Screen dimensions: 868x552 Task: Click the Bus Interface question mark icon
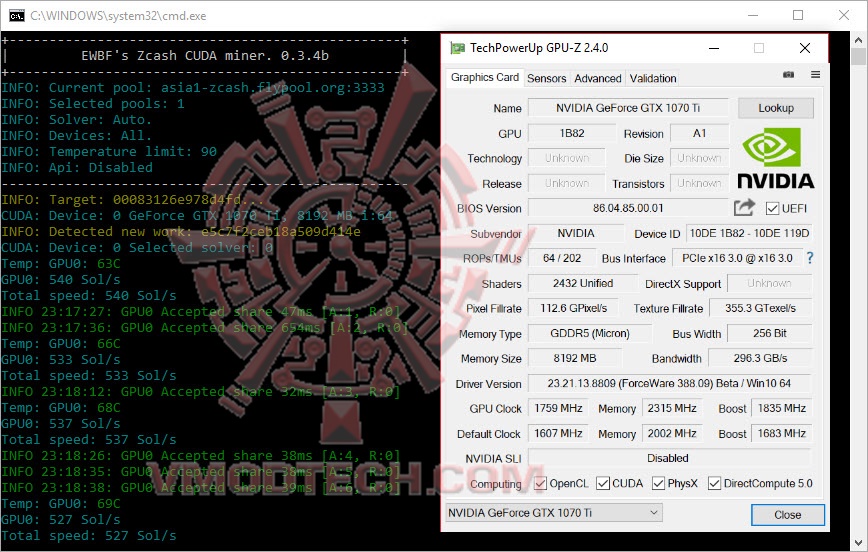tap(810, 258)
